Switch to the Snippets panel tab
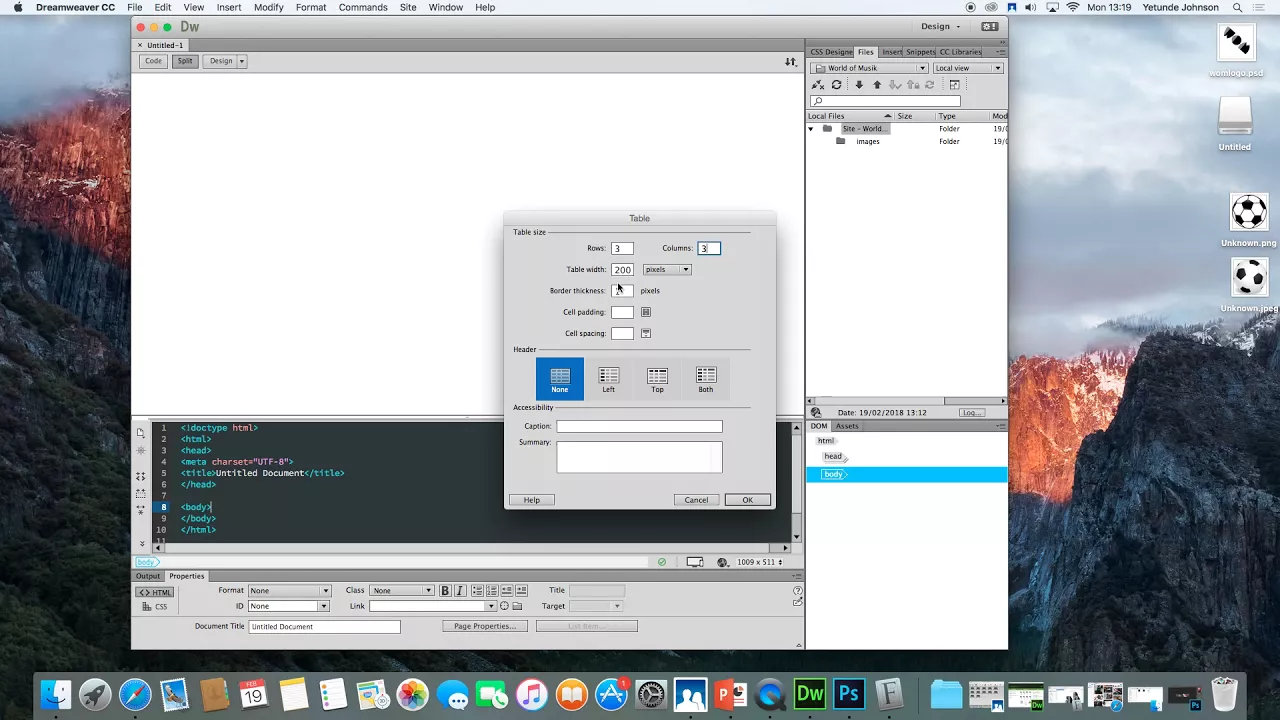 click(920, 52)
